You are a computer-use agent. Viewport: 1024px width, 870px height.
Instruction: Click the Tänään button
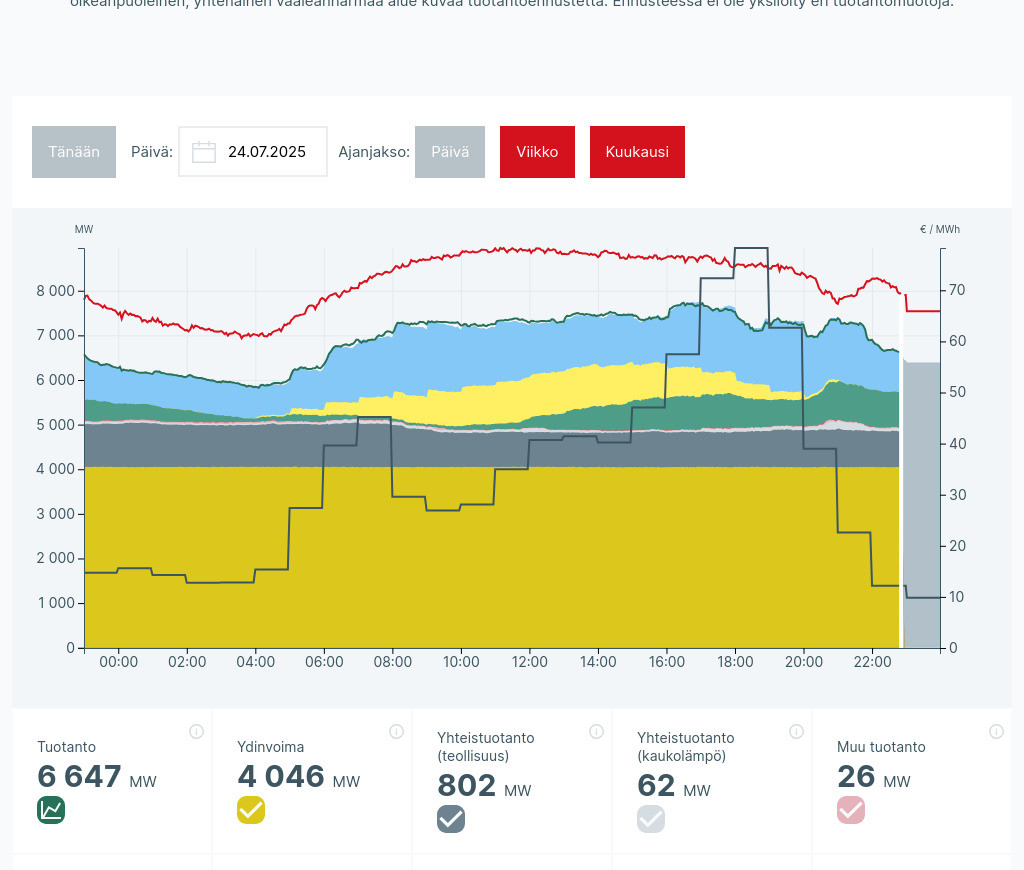pos(74,152)
